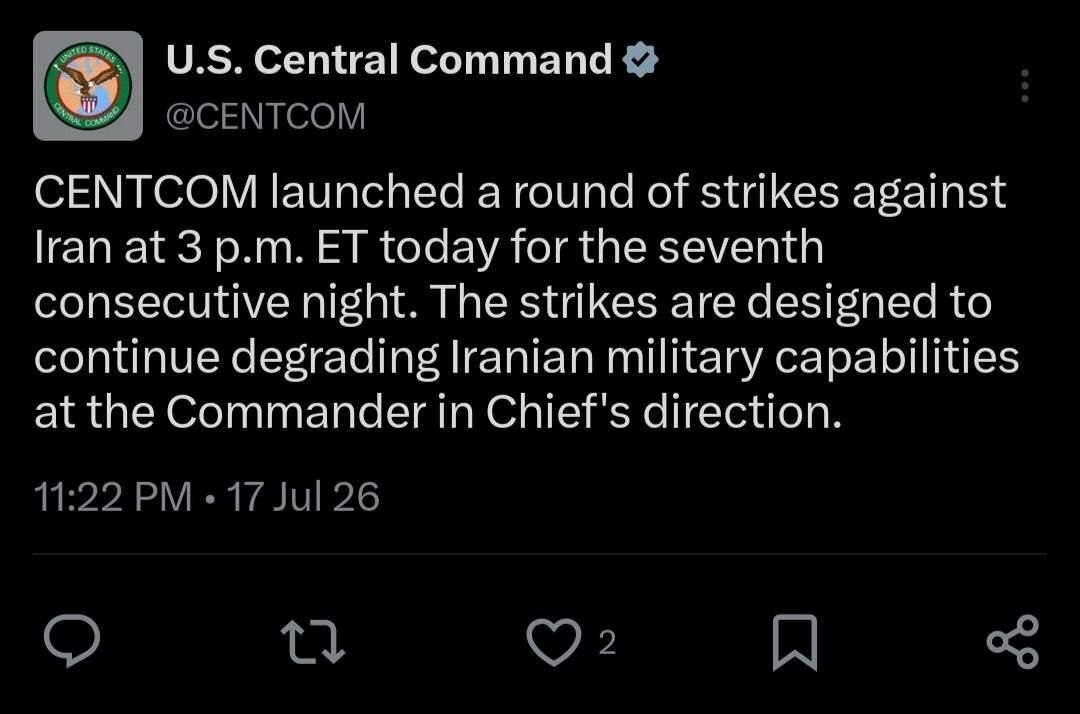This screenshot has height=714, width=1080.
Task: Open the reply speech bubble icon
Action: pyautogui.click(x=72, y=640)
